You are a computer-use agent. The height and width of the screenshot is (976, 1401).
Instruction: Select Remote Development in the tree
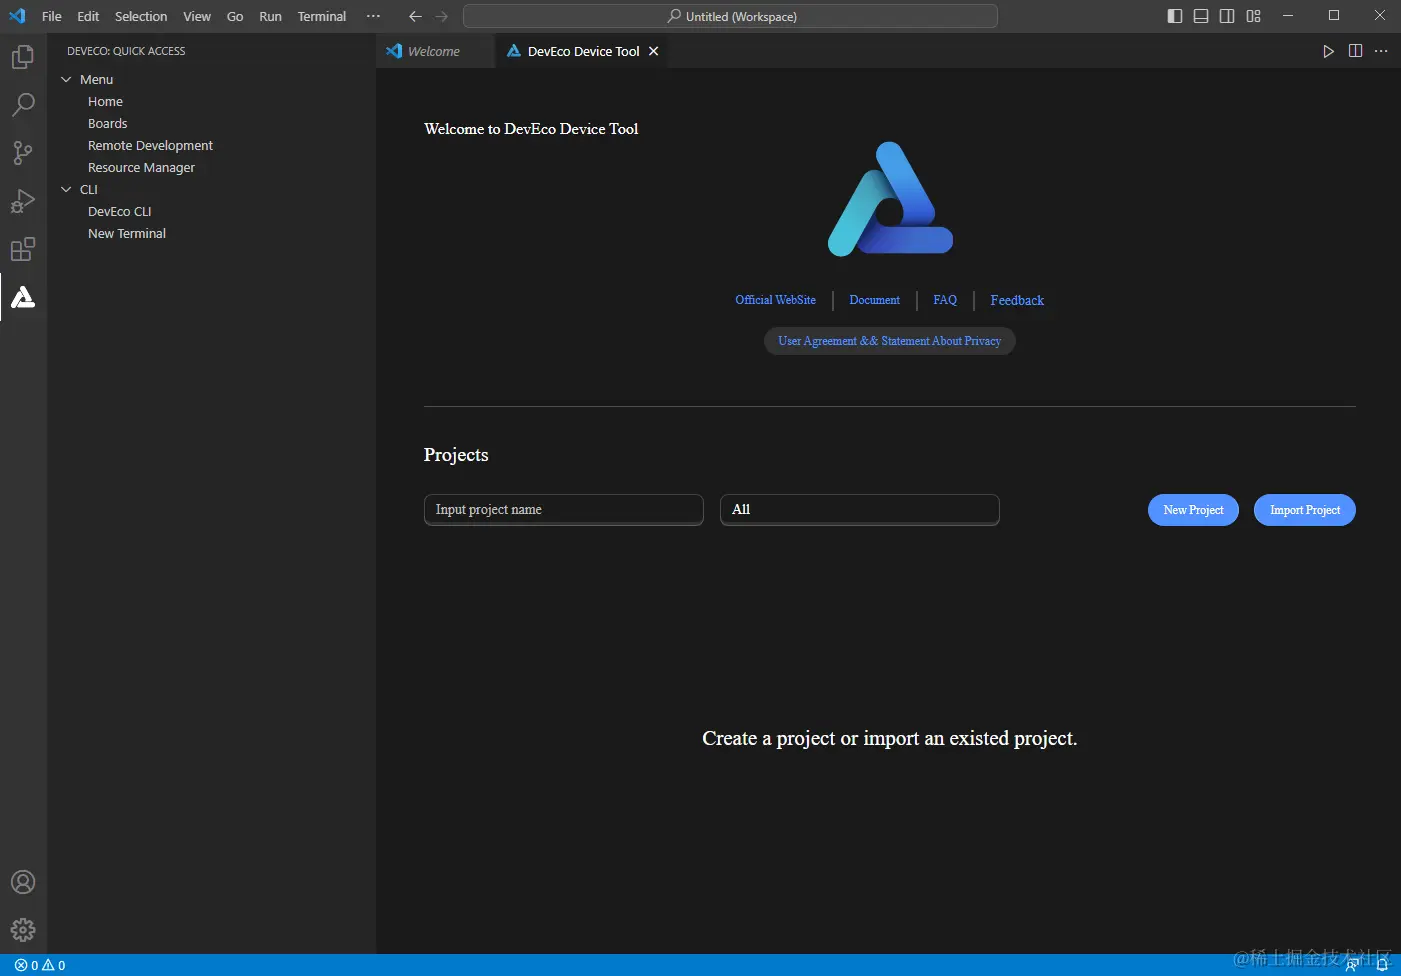pos(150,145)
